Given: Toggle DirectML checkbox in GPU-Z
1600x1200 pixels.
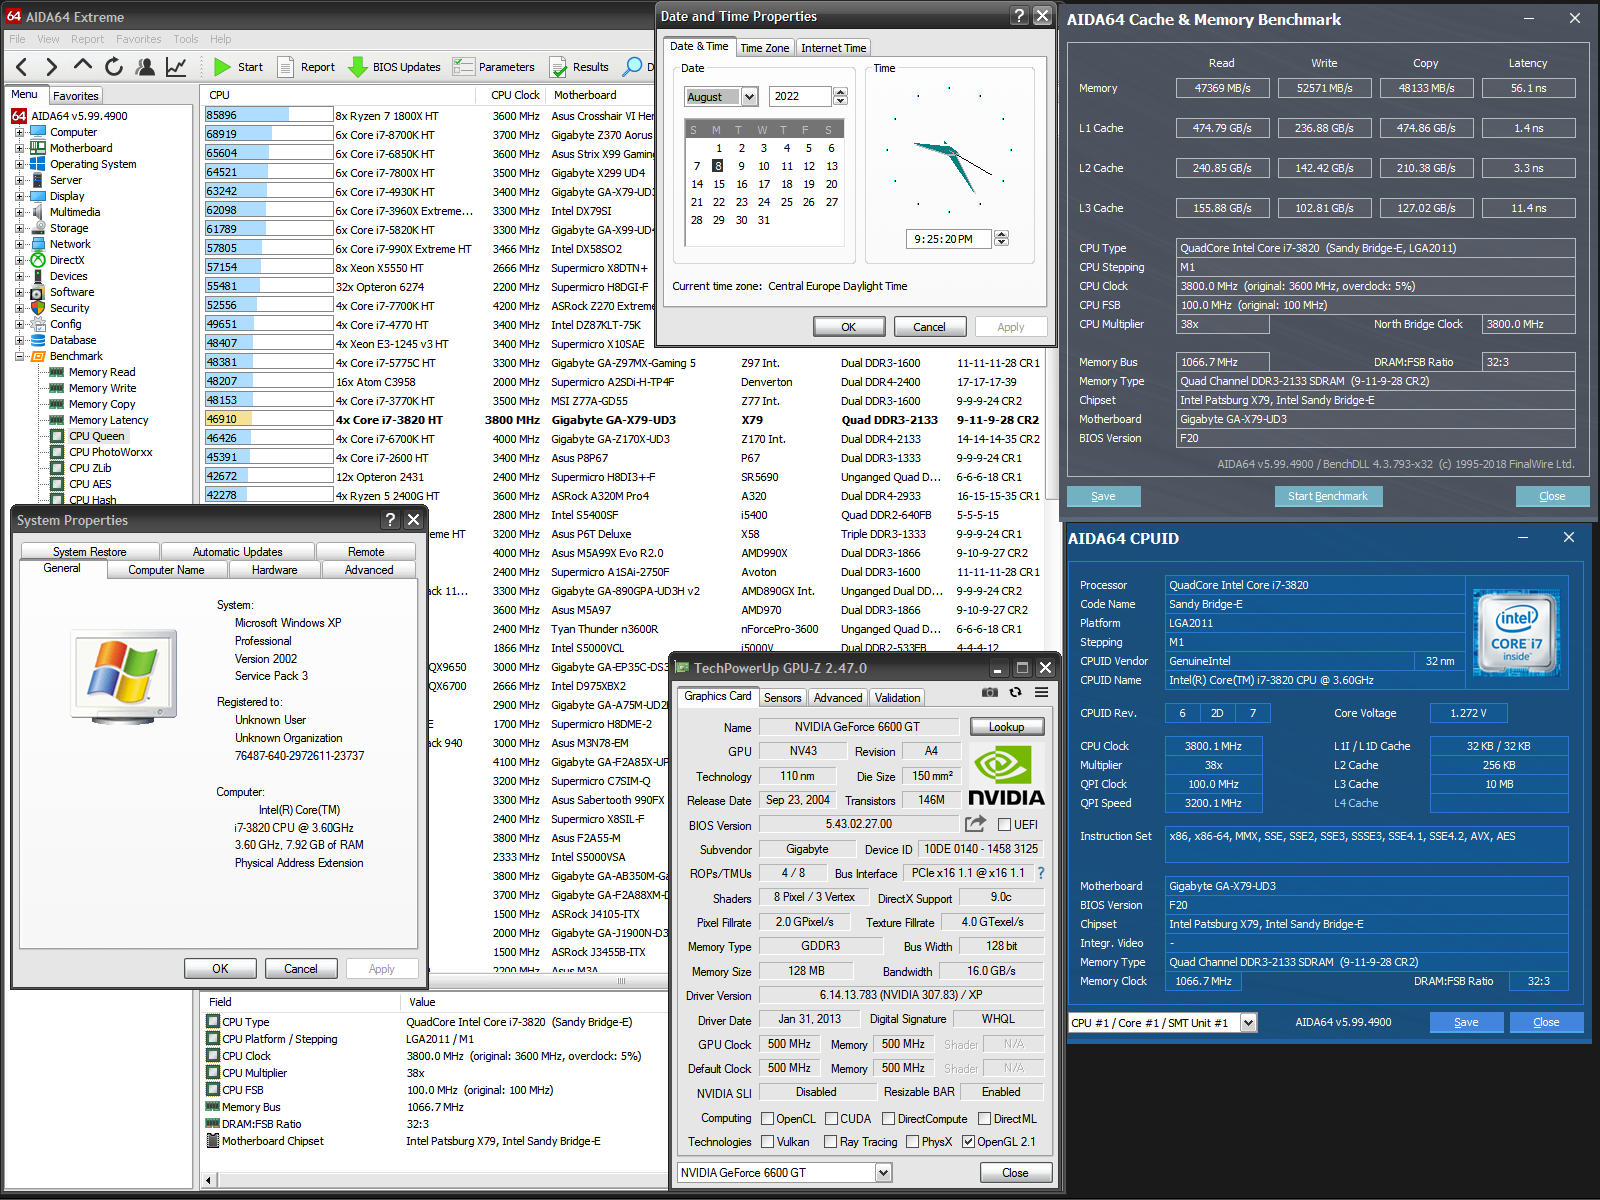Looking at the screenshot, I should tap(984, 1119).
